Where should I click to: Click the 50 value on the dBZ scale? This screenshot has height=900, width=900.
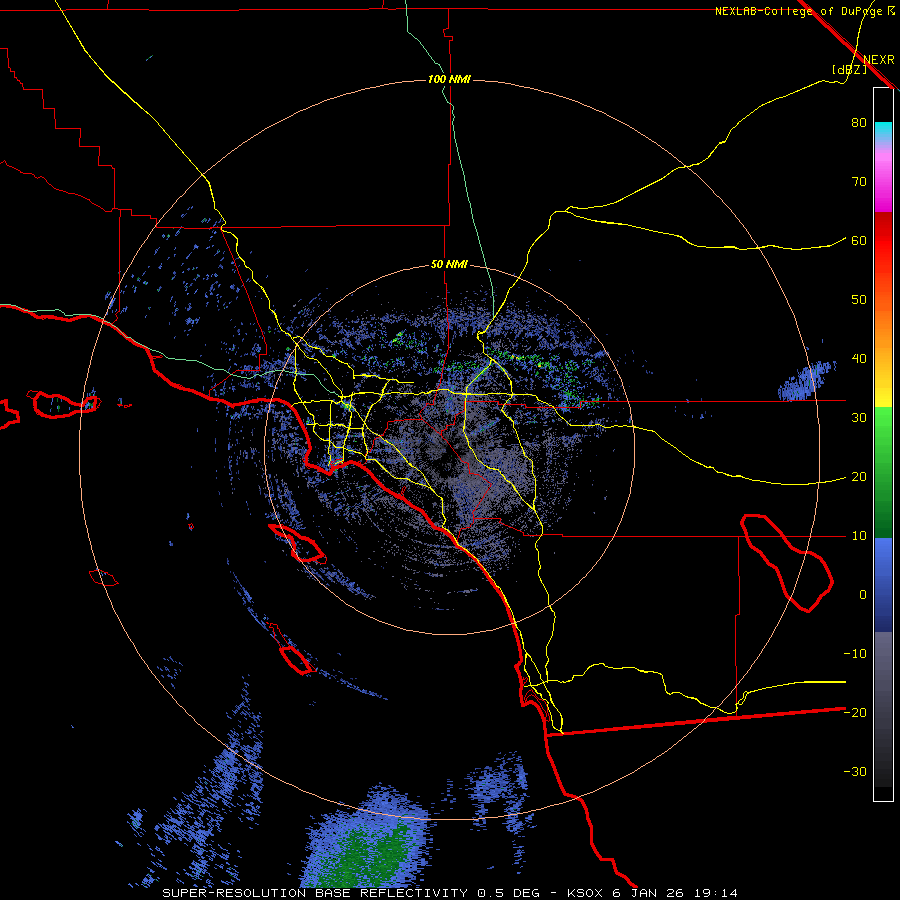click(x=859, y=300)
